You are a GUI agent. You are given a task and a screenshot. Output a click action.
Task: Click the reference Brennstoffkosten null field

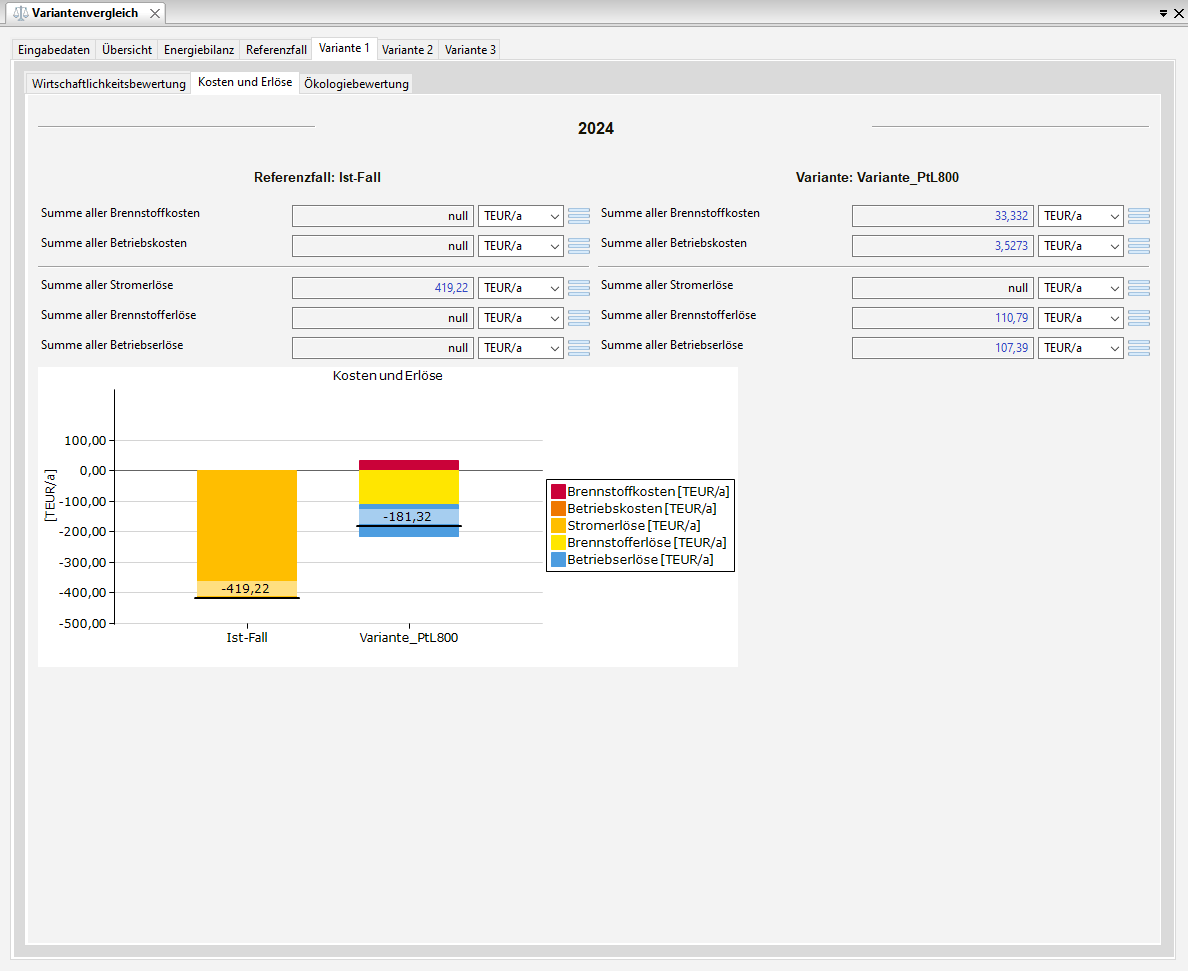[x=383, y=216]
